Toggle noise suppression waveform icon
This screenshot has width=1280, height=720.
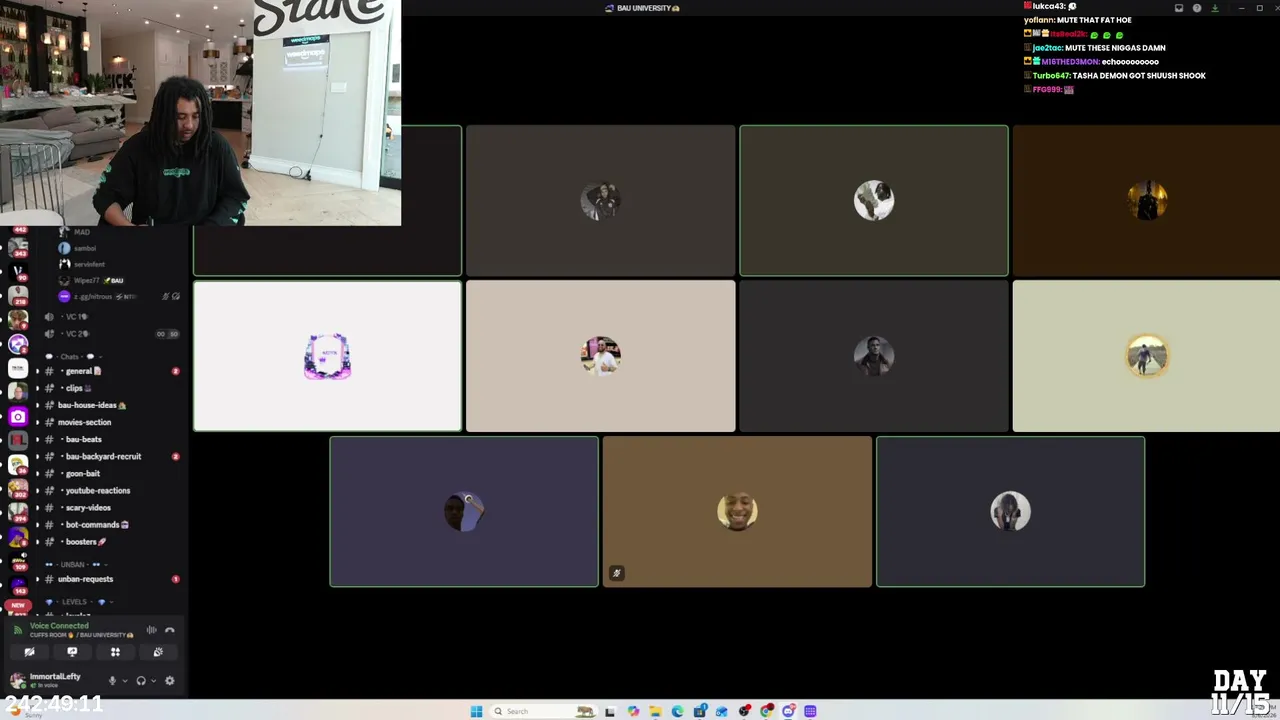(x=151, y=630)
